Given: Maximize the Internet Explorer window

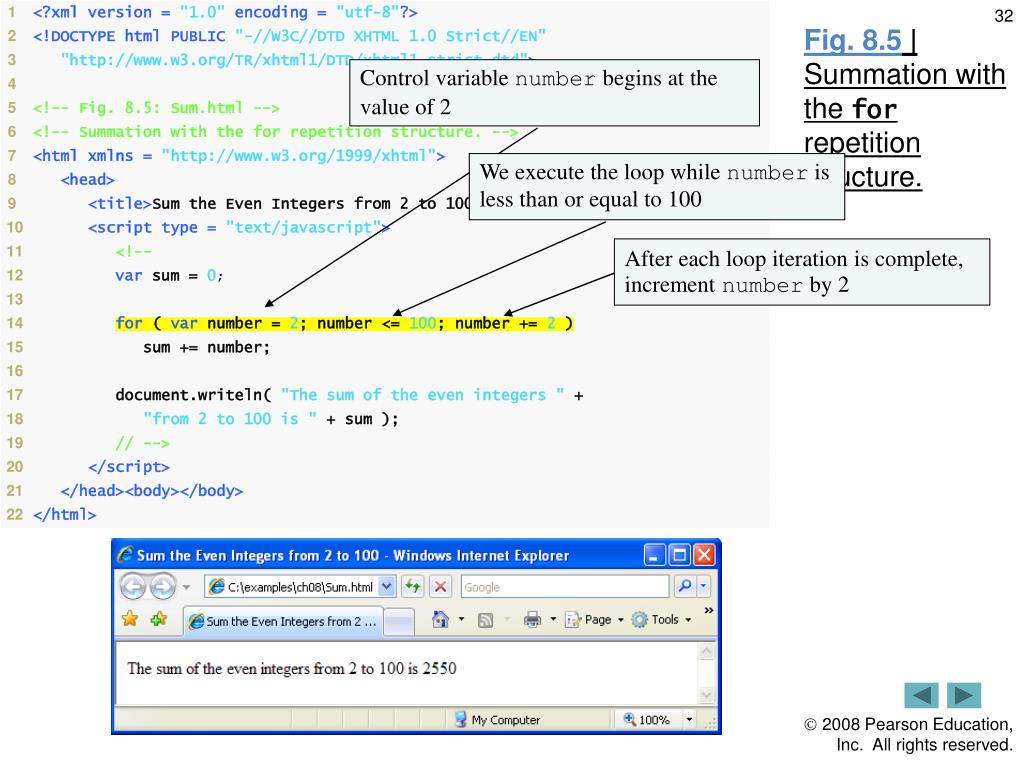Looking at the screenshot, I should [x=680, y=555].
